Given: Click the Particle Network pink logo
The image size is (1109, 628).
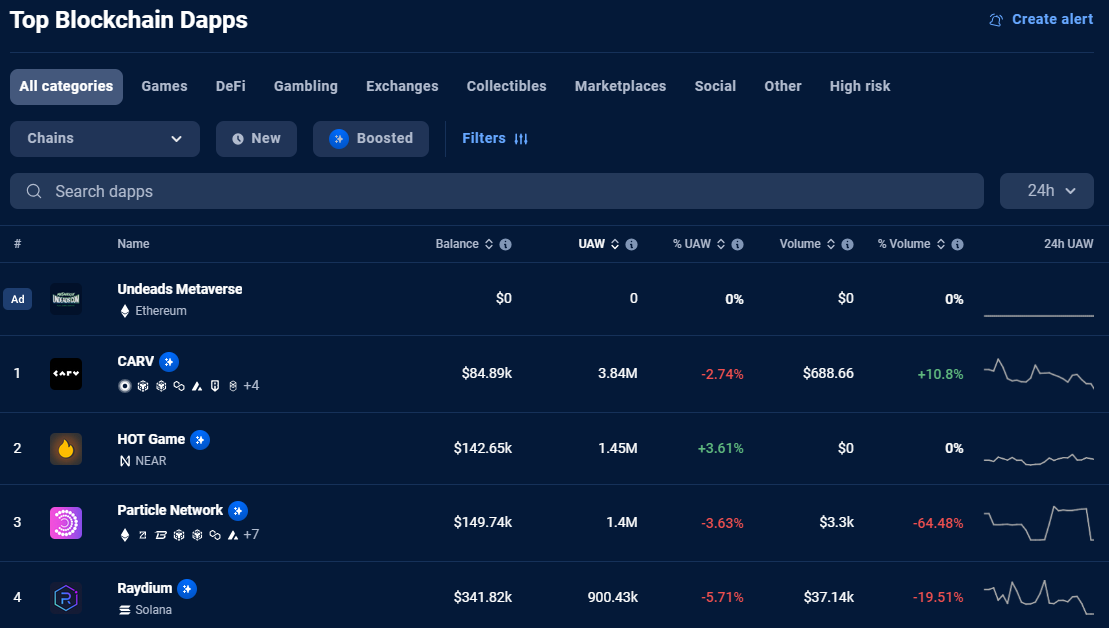Looking at the screenshot, I should pyautogui.click(x=66, y=523).
